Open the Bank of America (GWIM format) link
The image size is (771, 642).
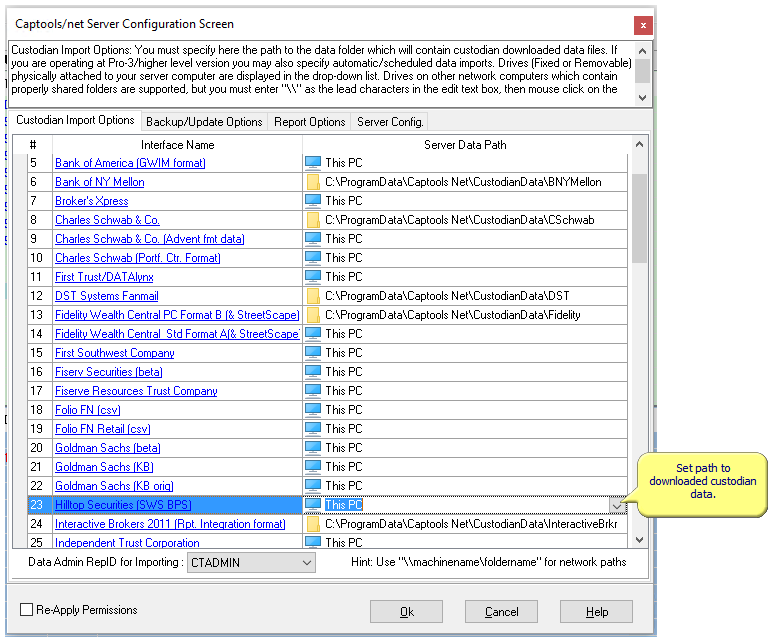[x=130, y=163]
